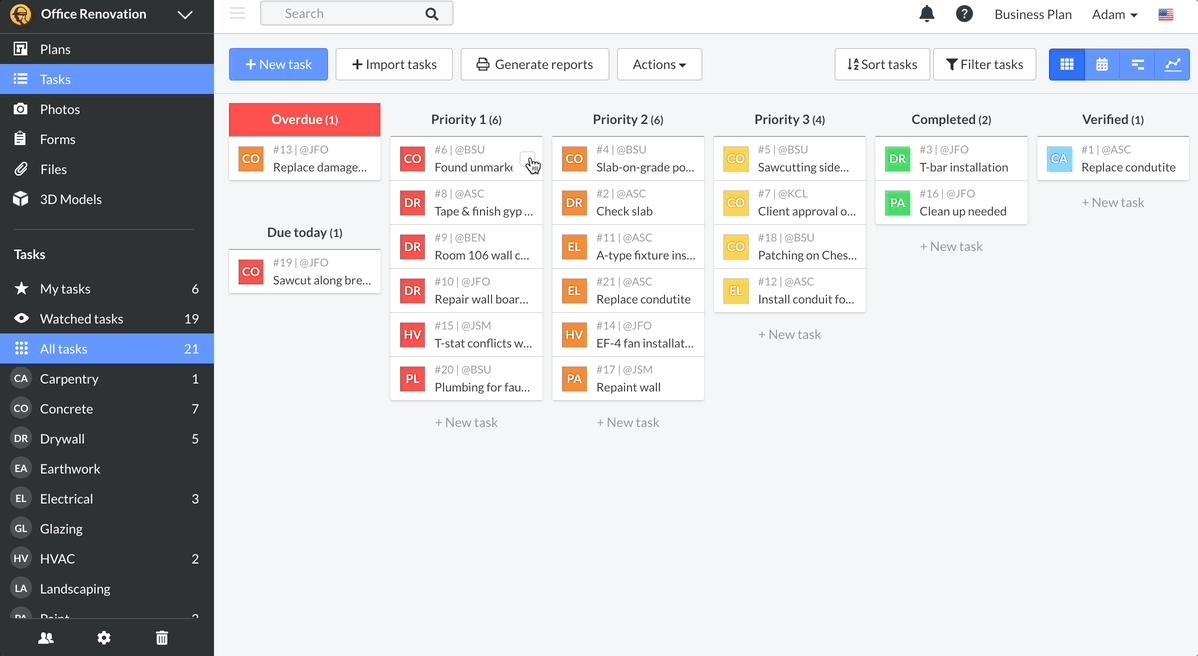1198x656 pixels.
Task: Open the team members icon in sidebar footer
Action: coord(46,638)
